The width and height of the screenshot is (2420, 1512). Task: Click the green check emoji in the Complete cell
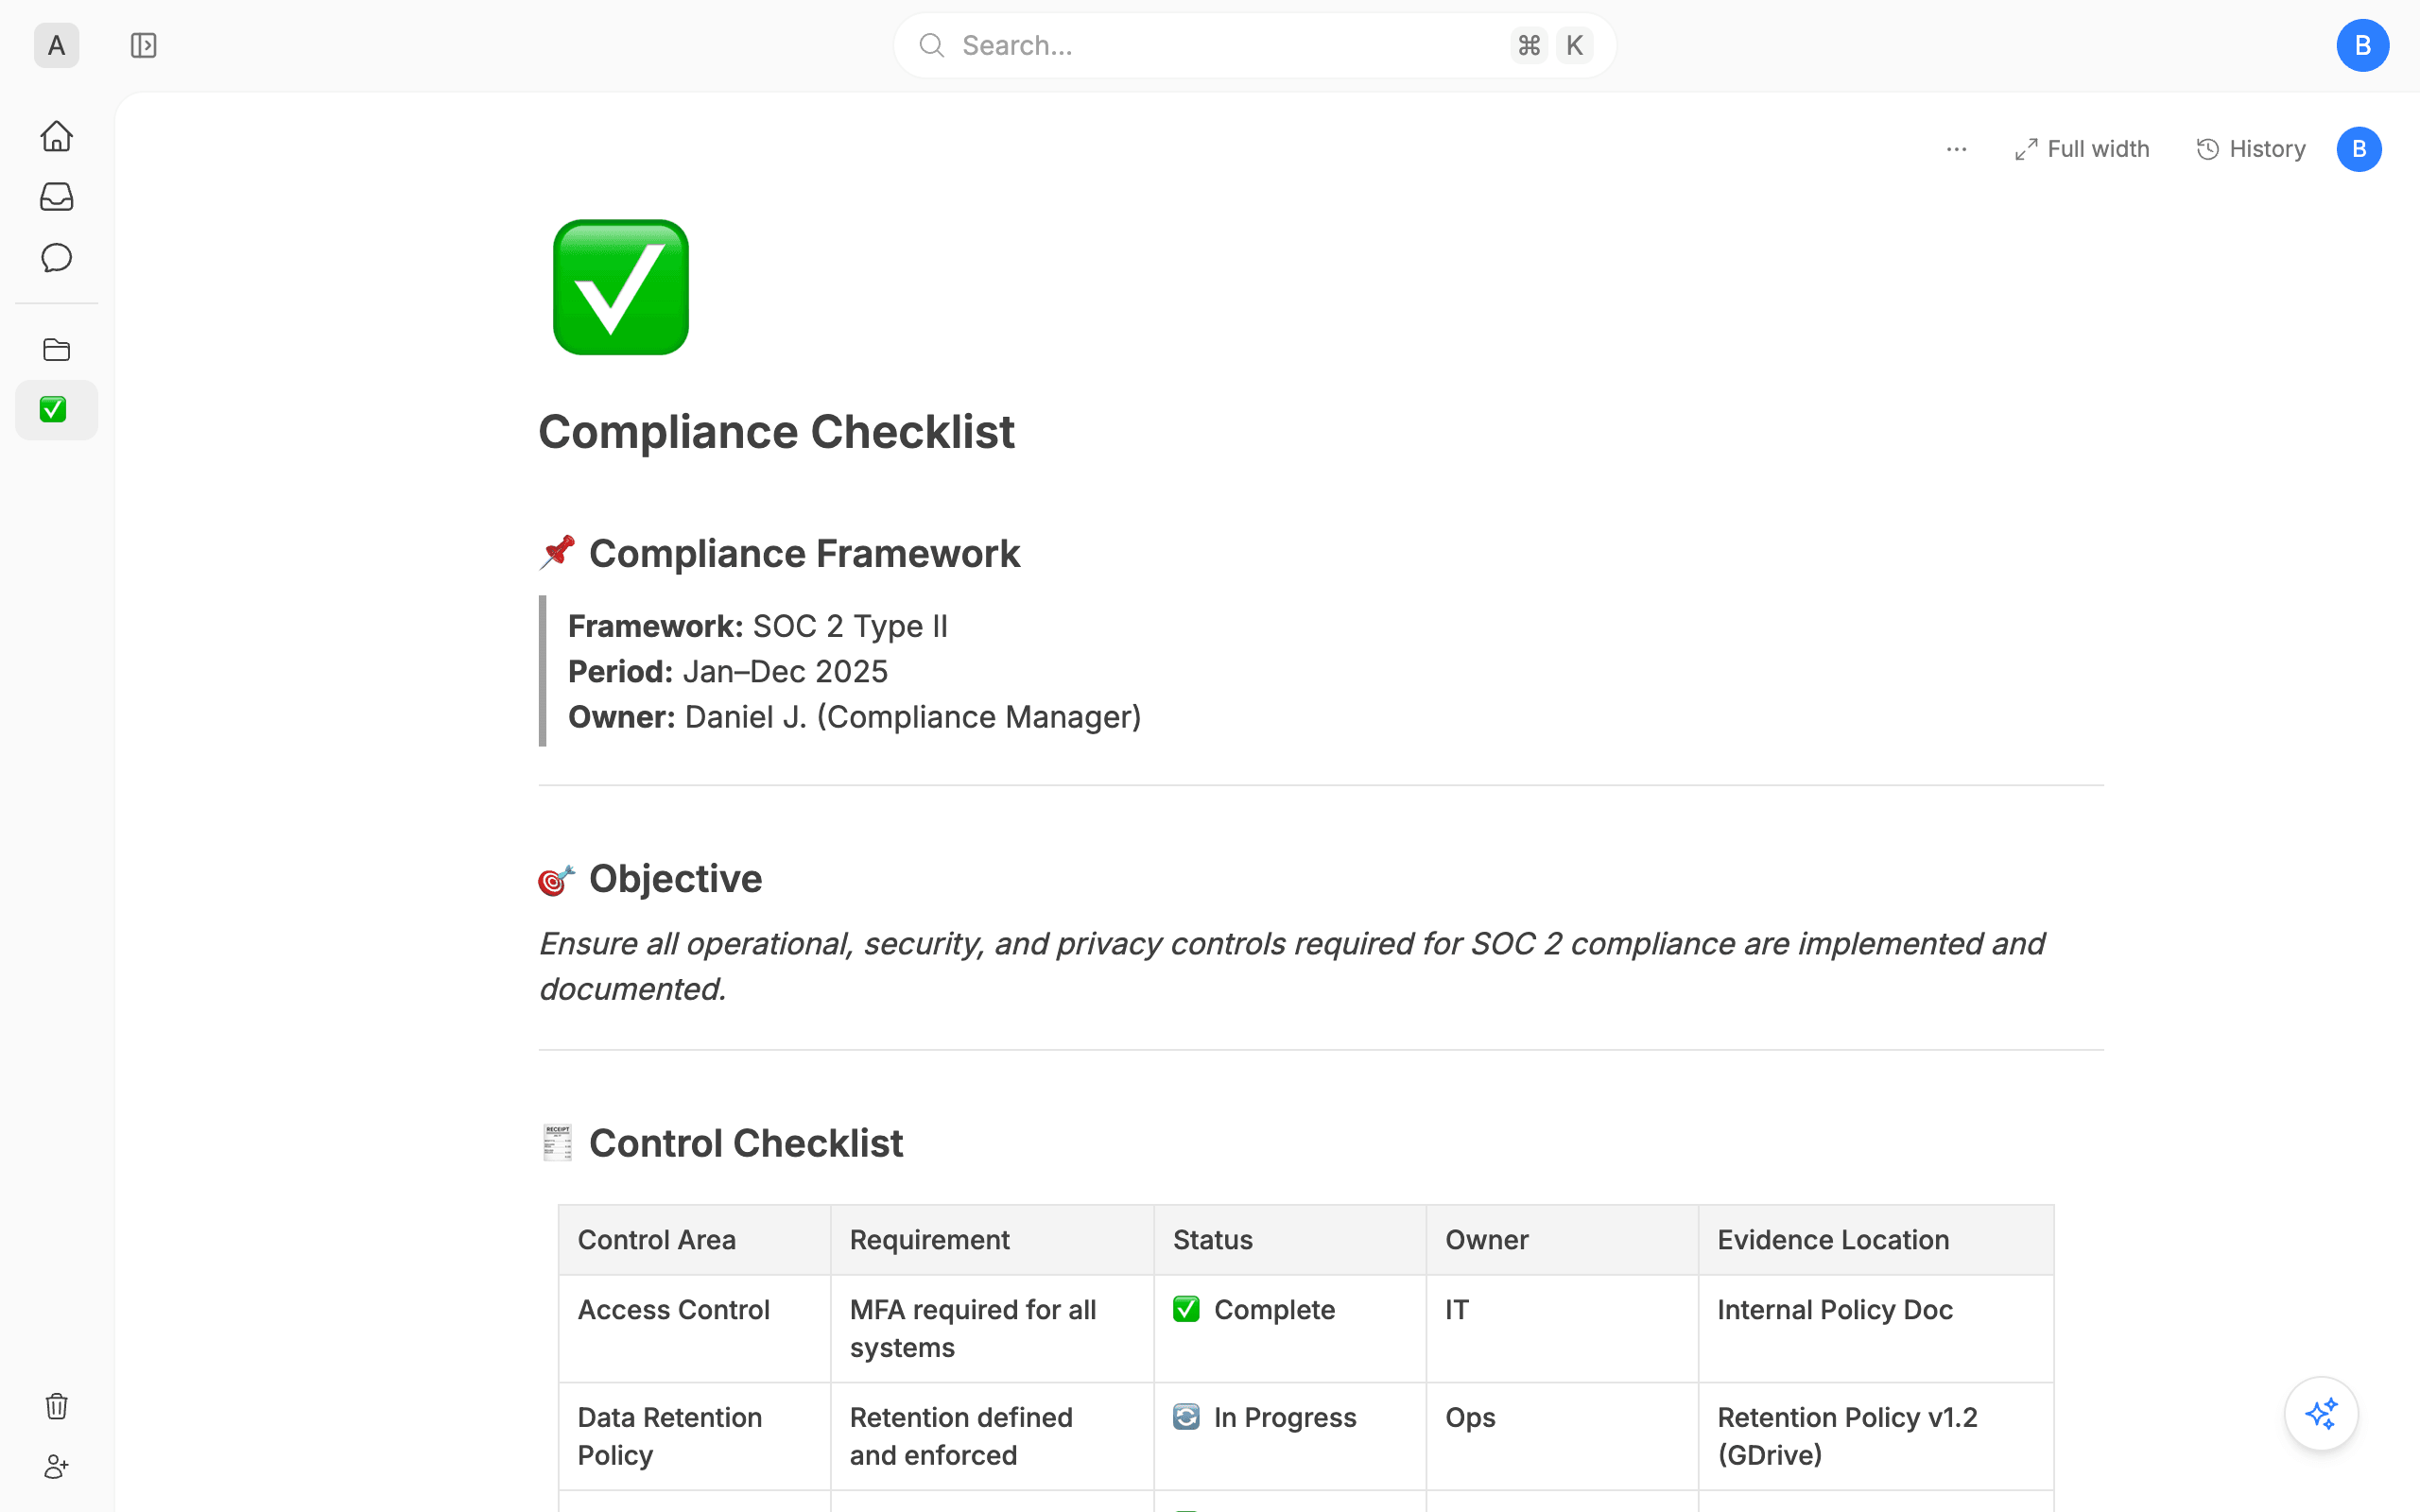coord(1186,1309)
